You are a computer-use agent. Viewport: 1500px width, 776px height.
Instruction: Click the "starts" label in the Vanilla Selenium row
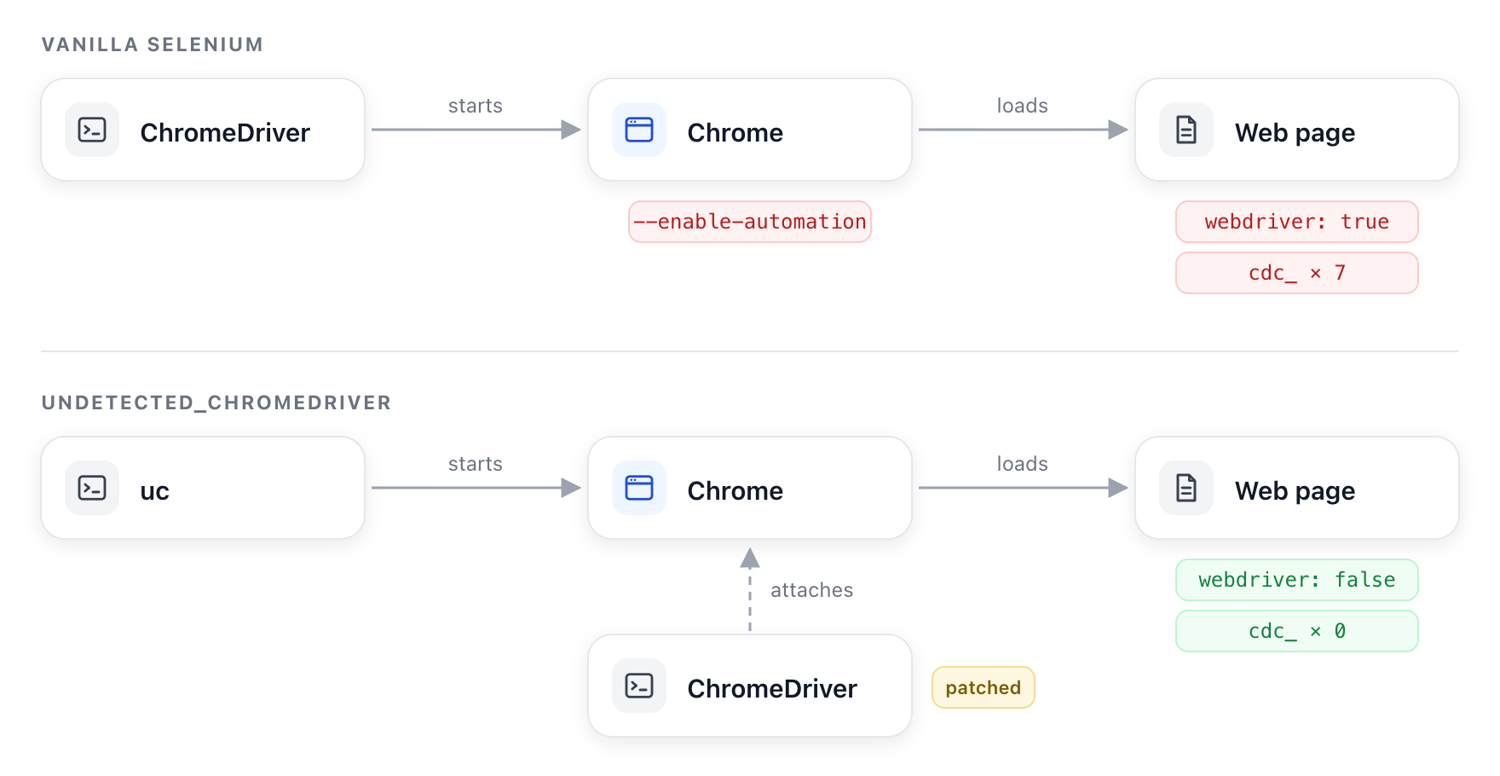[475, 106]
